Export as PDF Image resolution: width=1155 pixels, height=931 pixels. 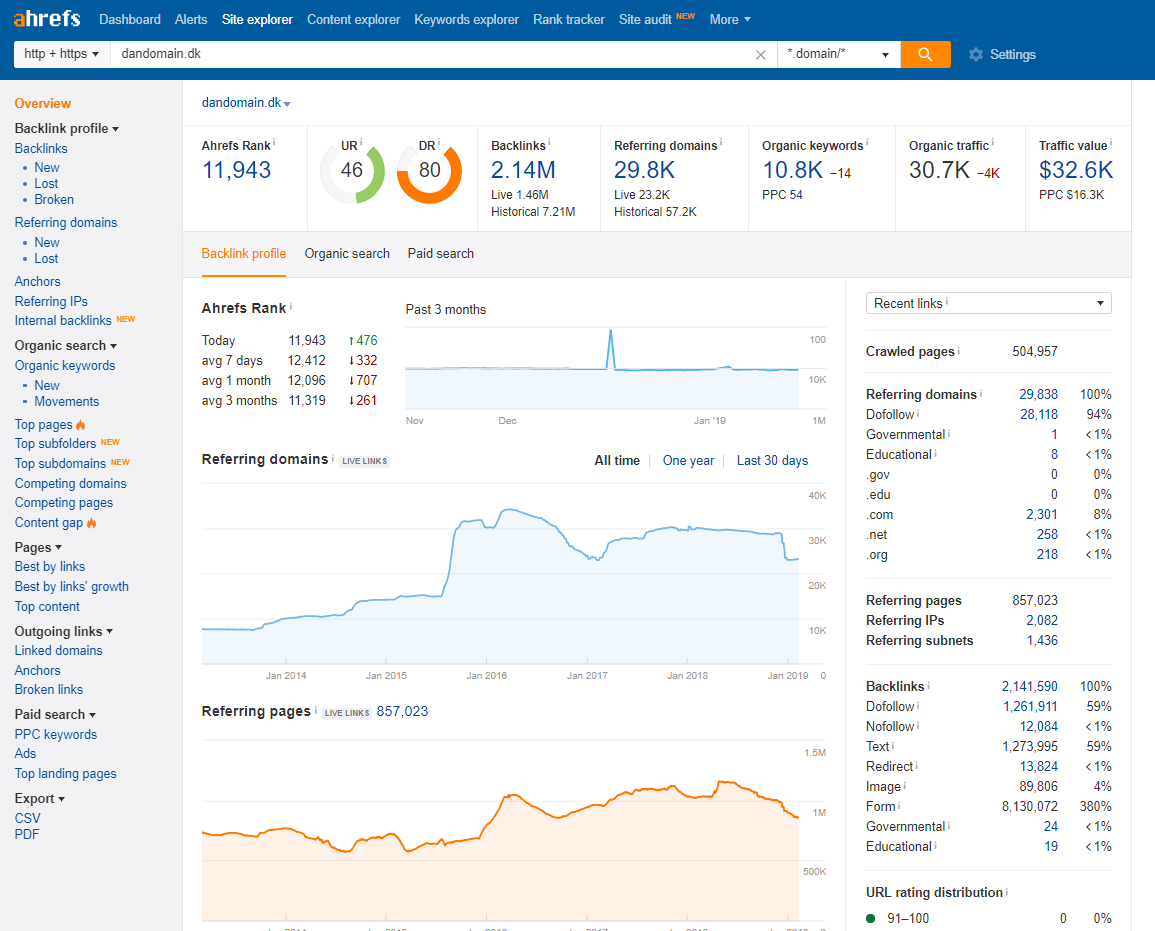[x=27, y=835]
